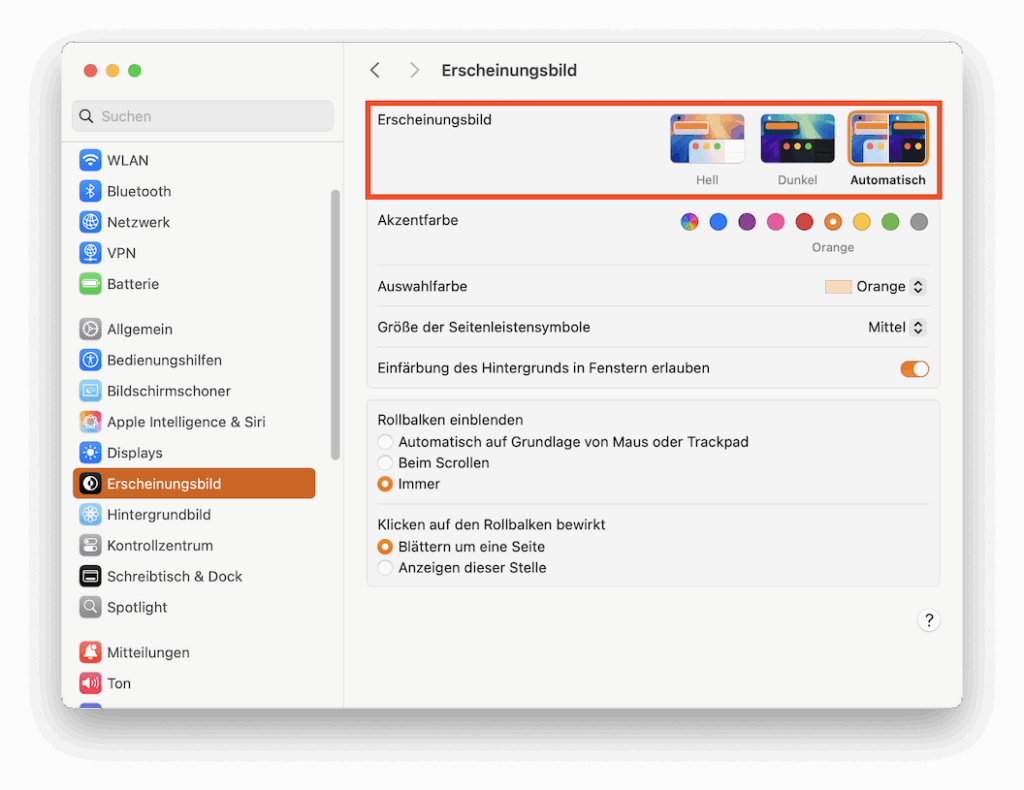Open help with the question mark button

point(929,620)
